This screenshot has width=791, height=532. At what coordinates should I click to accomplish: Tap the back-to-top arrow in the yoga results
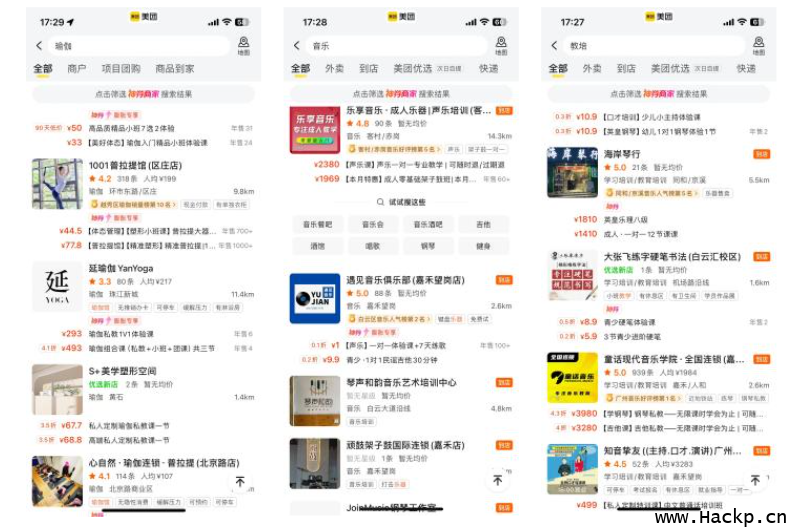(x=240, y=482)
